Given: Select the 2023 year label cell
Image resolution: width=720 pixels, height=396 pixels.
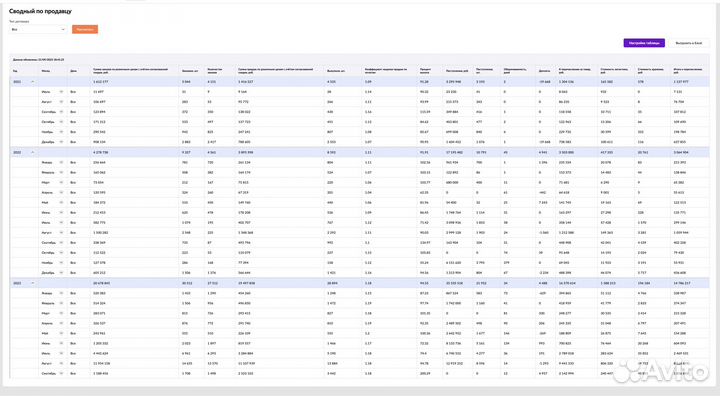Looking at the screenshot, I should tap(17, 283).
